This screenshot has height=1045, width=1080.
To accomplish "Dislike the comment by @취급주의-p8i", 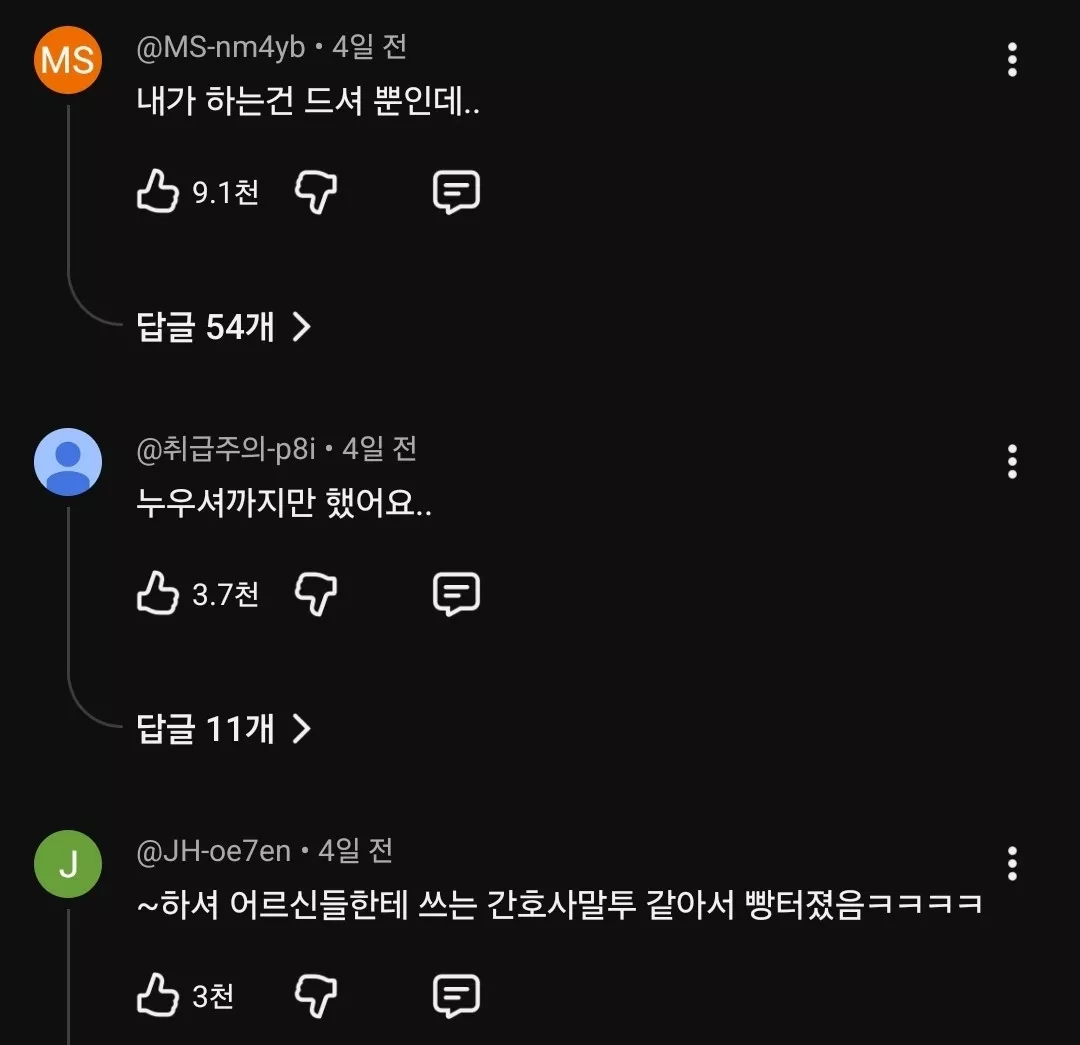I will point(316,594).
